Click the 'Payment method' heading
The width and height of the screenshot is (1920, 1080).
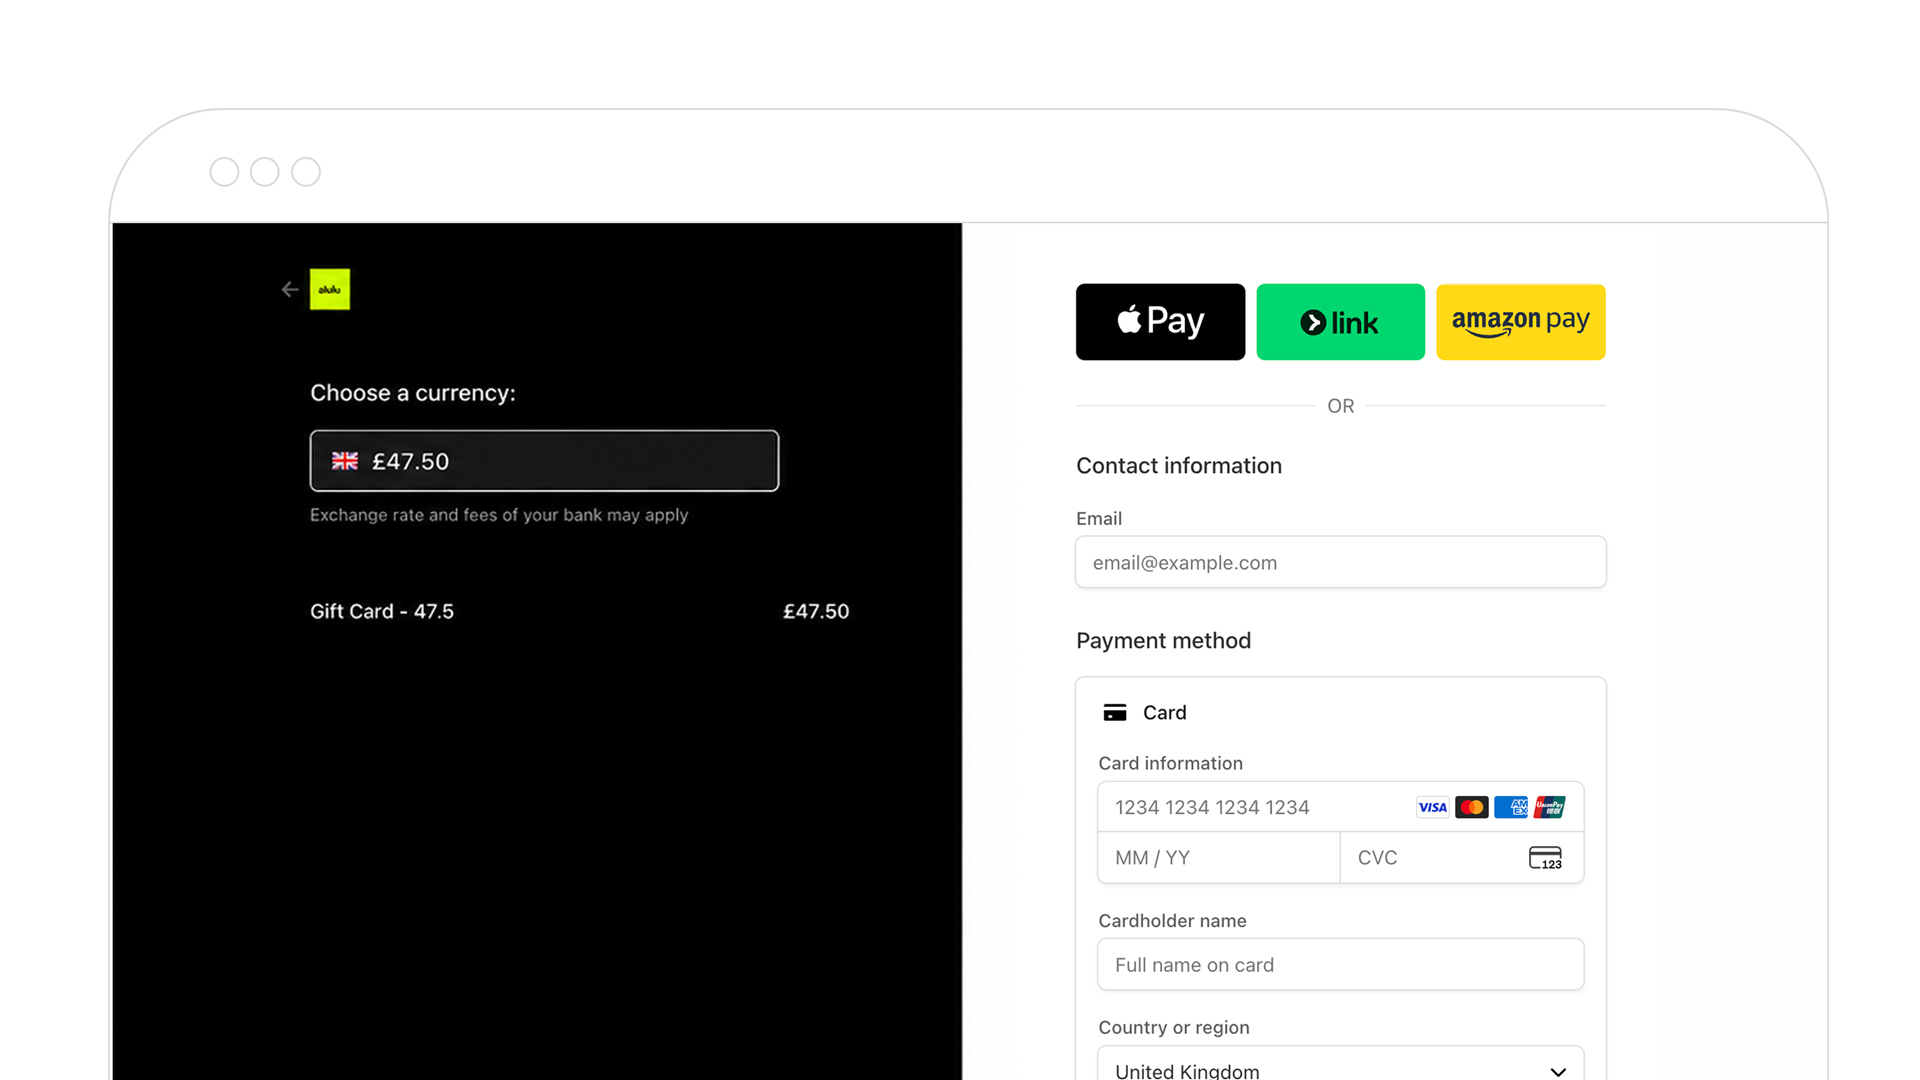tap(1163, 641)
